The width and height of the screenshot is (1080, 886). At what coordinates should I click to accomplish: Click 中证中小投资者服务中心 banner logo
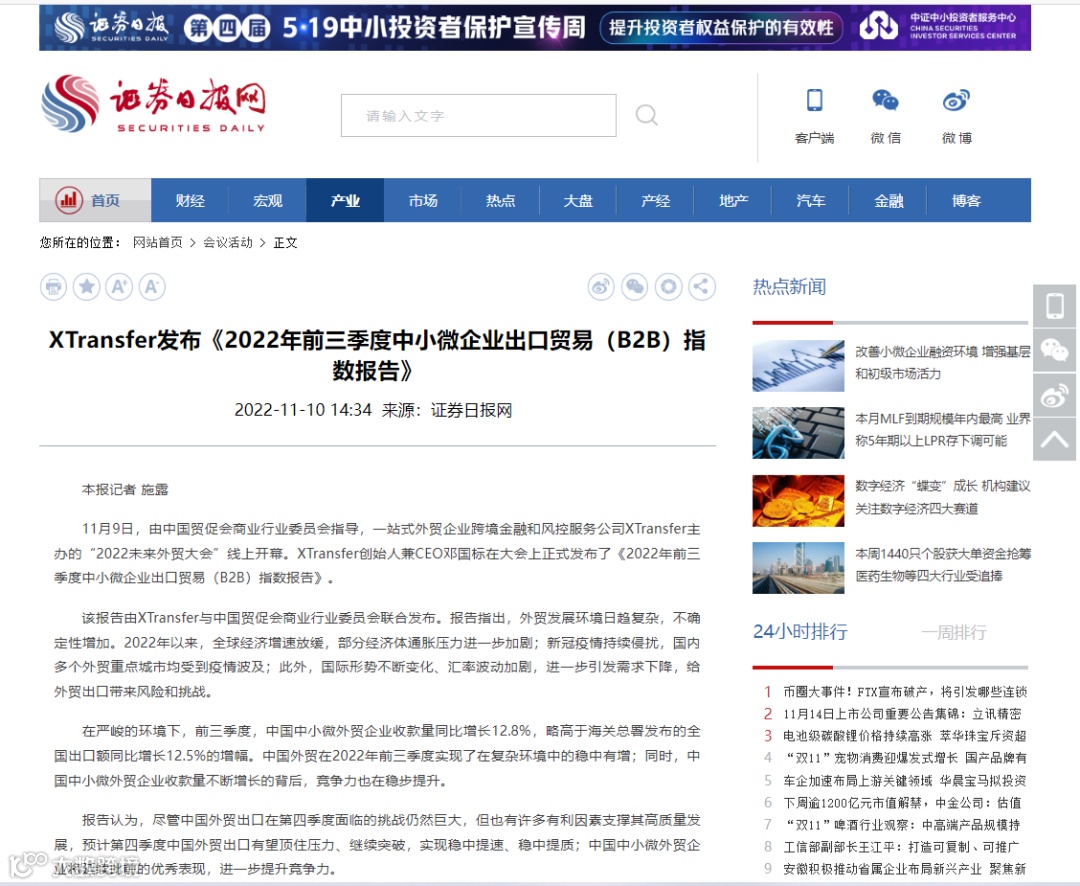(937, 26)
